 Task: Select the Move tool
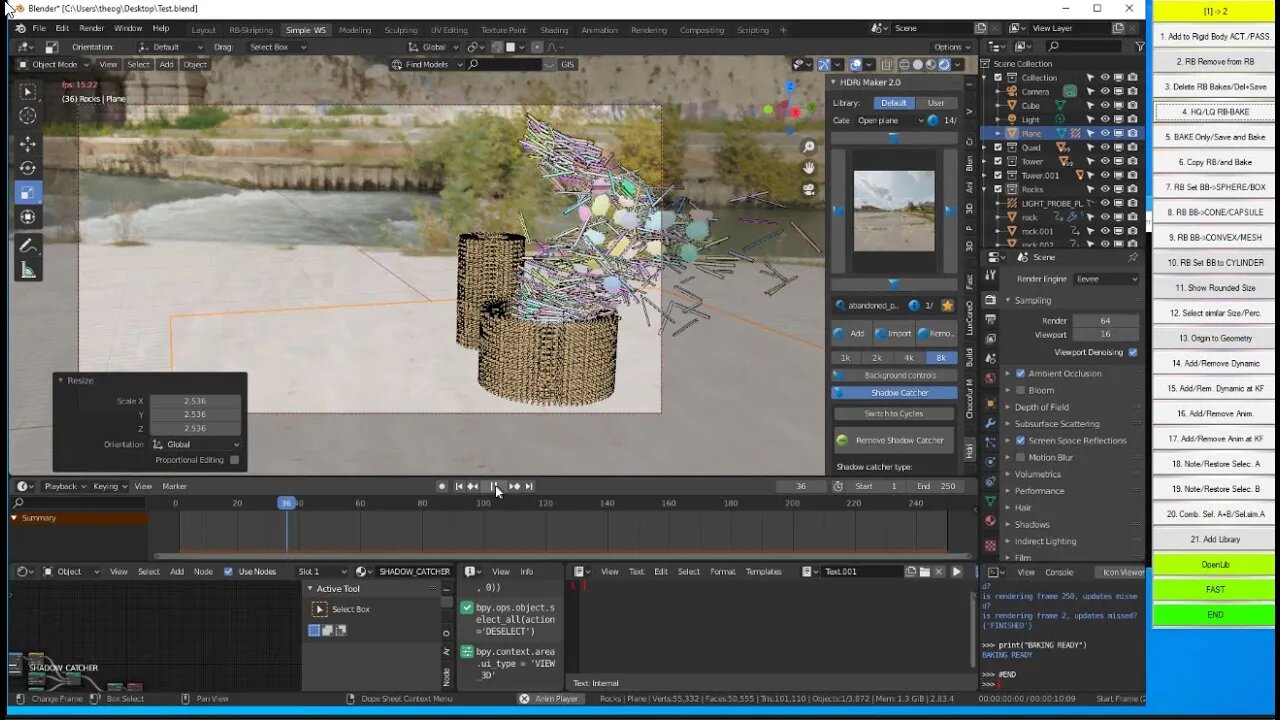pos(28,144)
